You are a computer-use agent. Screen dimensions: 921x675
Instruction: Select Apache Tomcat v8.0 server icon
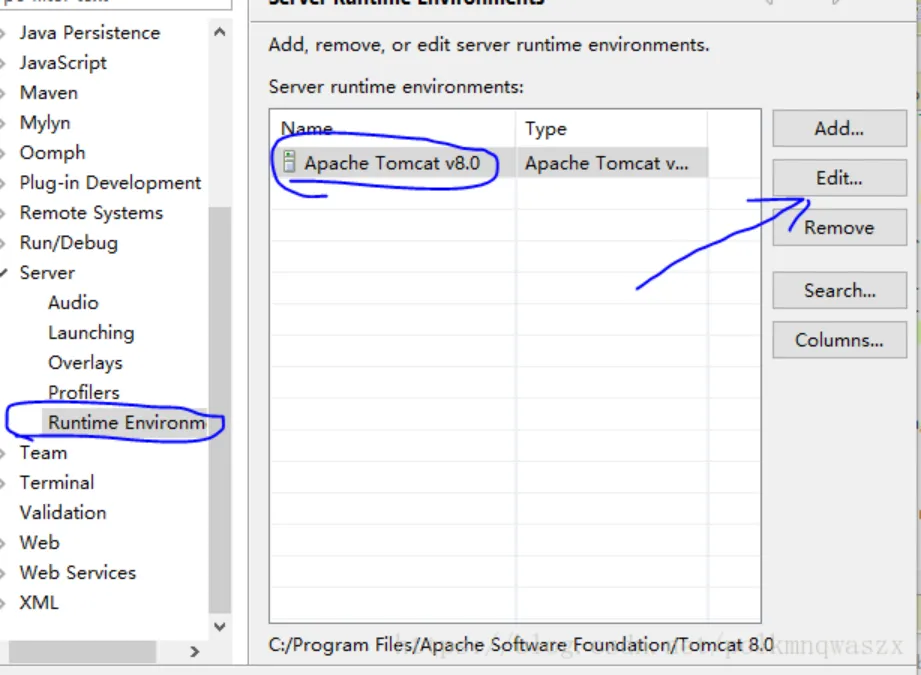tap(289, 162)
